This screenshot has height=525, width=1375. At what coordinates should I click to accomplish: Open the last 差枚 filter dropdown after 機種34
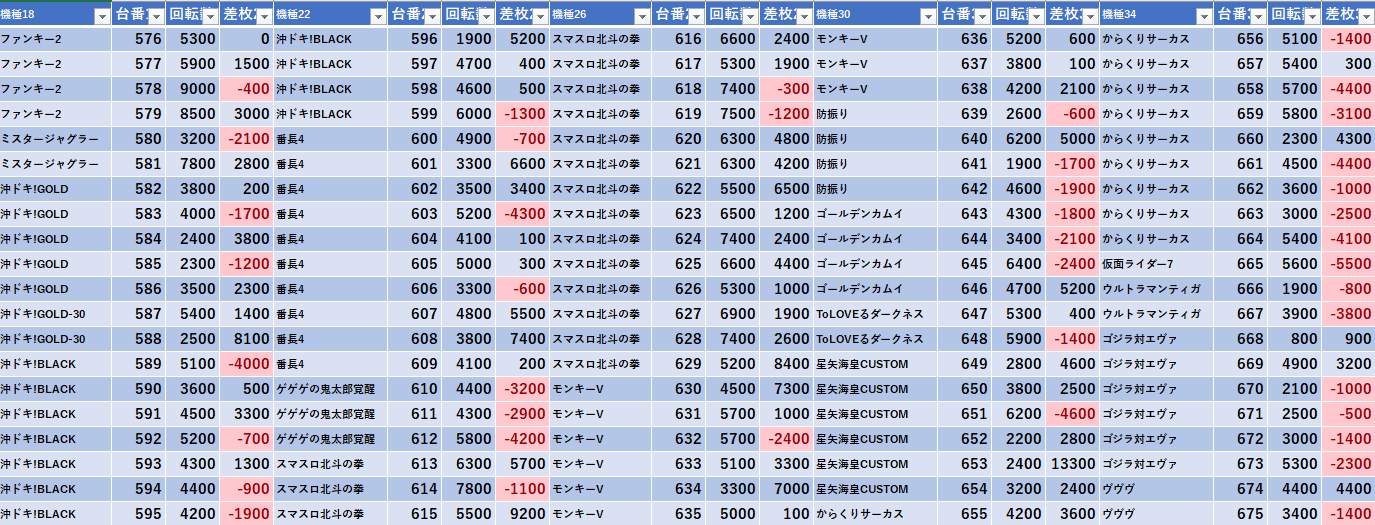[1366, 16]
